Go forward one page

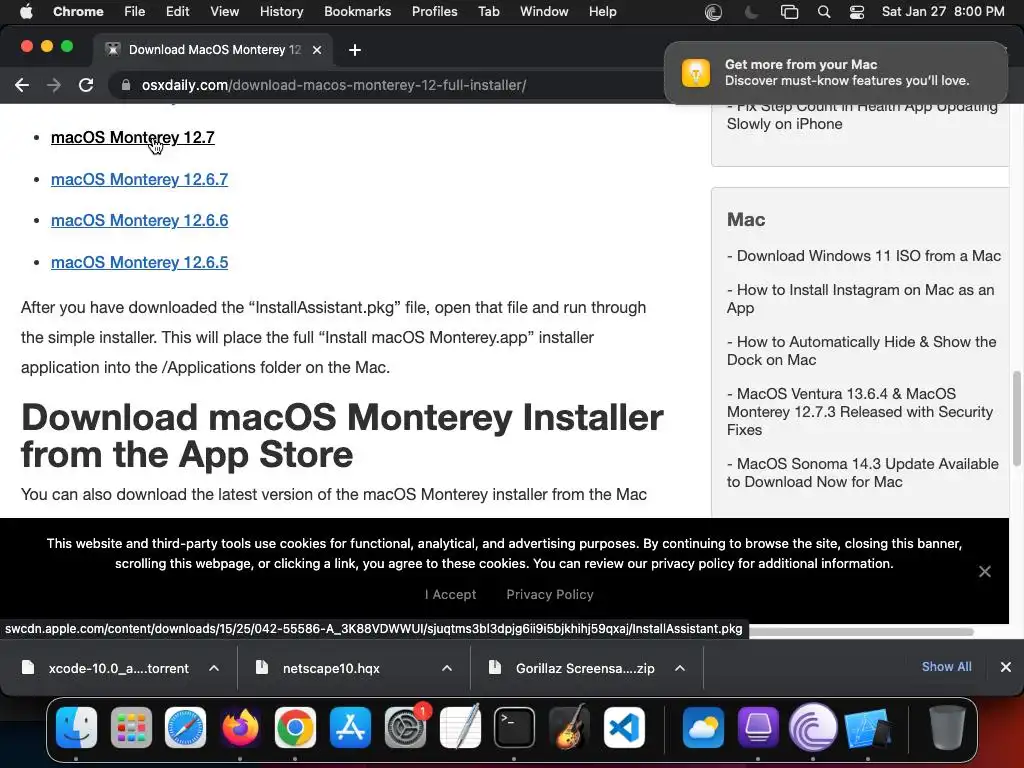pyautogui.click(x=54, y=85)
